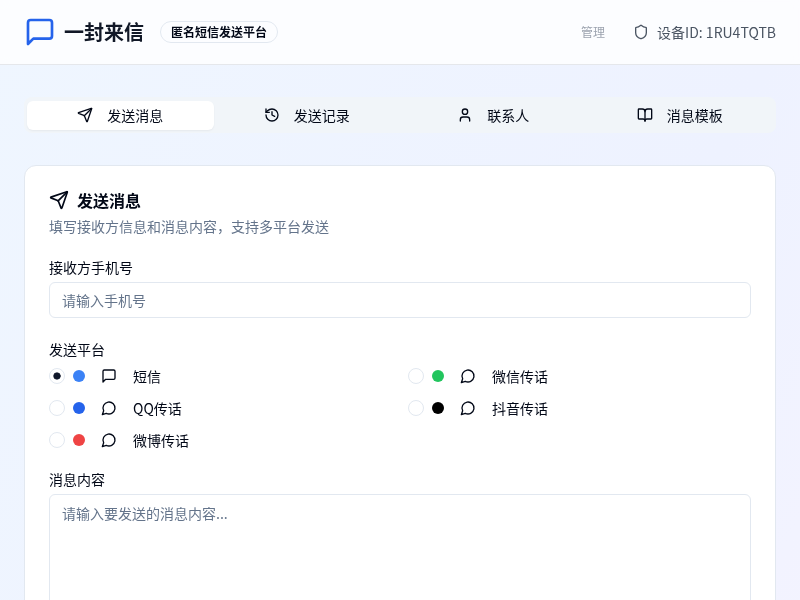
Task: Select the 抖音传话 platform radio button
Action: [415, 408]
